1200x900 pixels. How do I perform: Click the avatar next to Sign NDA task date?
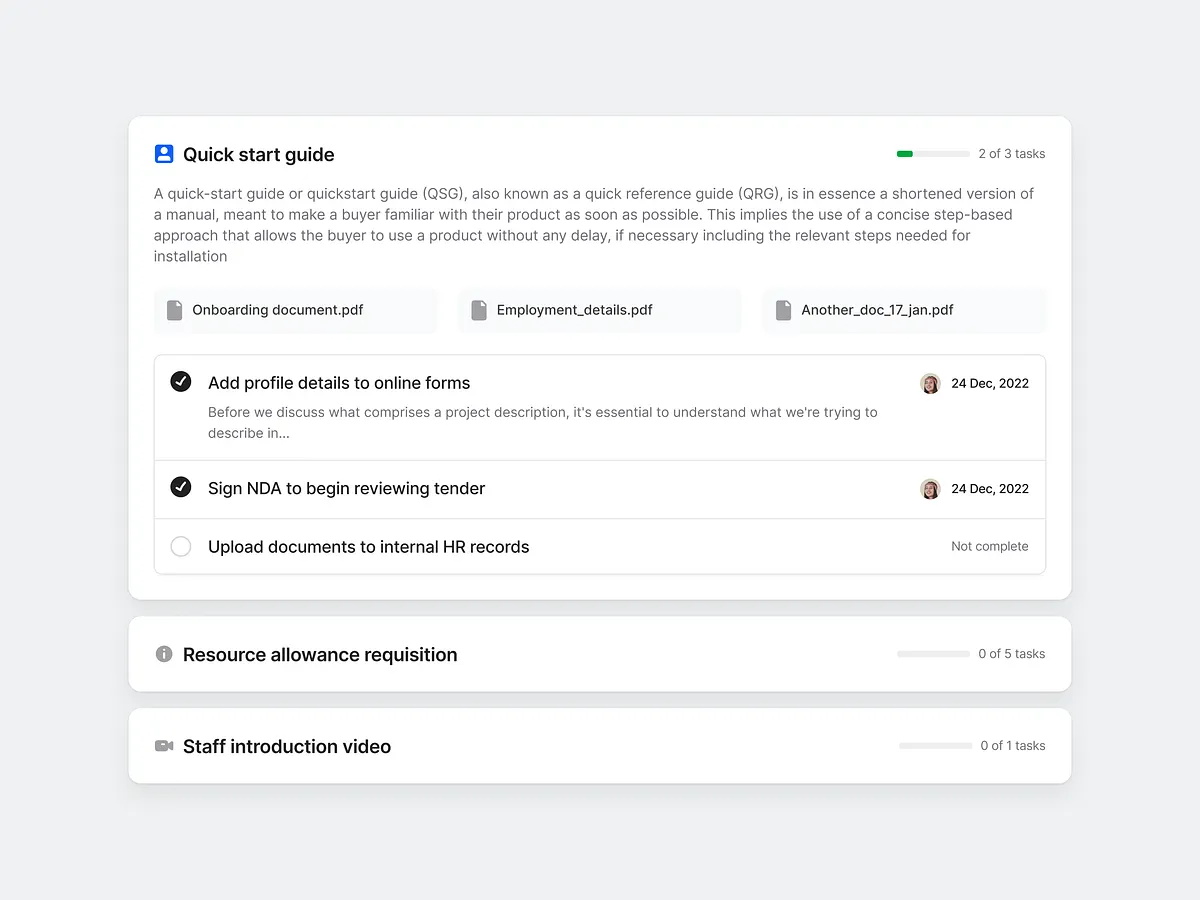(x=930, y=489)
